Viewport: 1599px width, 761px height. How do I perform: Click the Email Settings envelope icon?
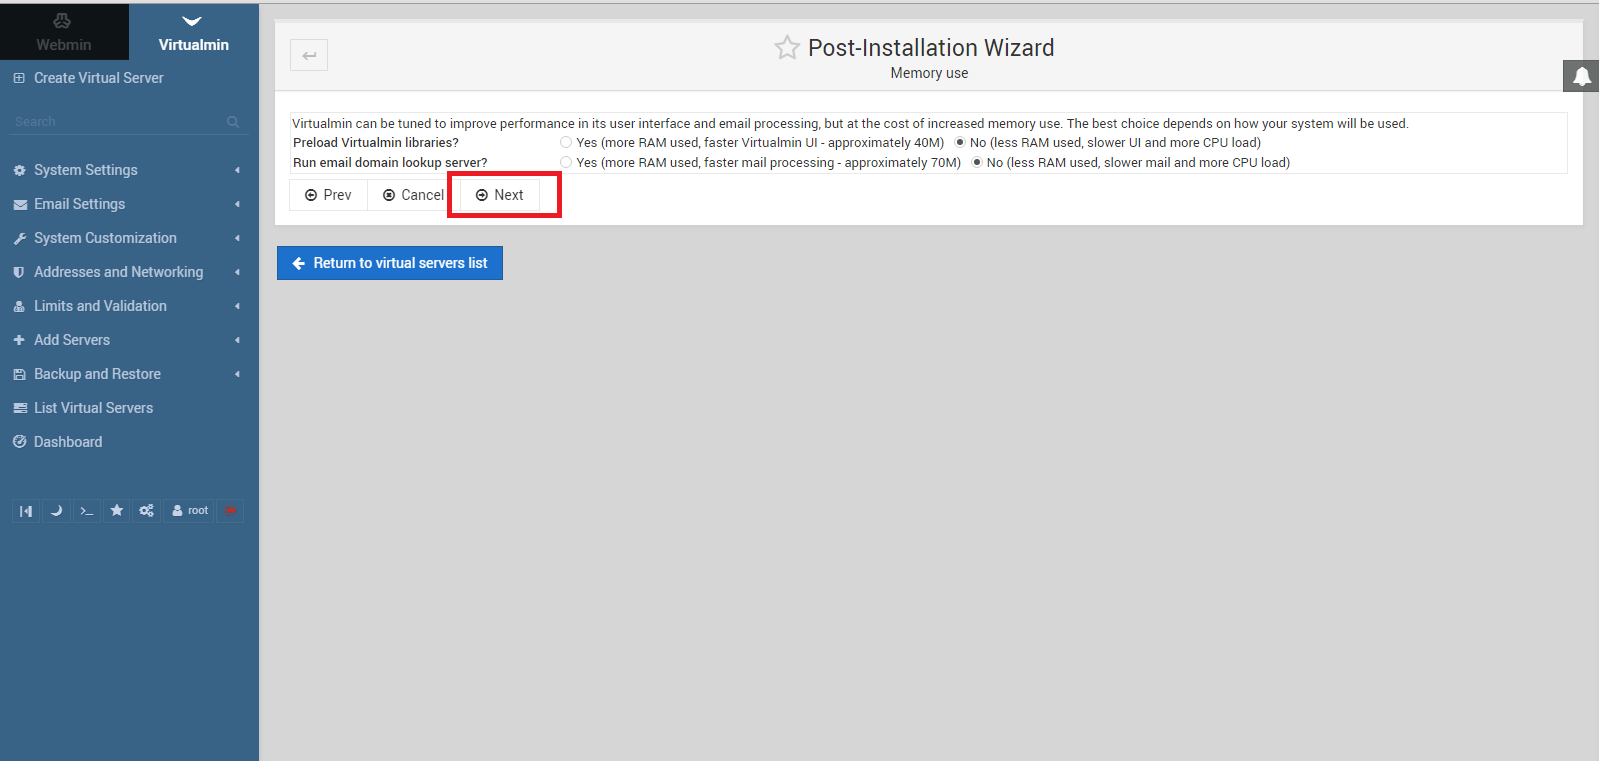pyautogui.click(x=20, y=205)
